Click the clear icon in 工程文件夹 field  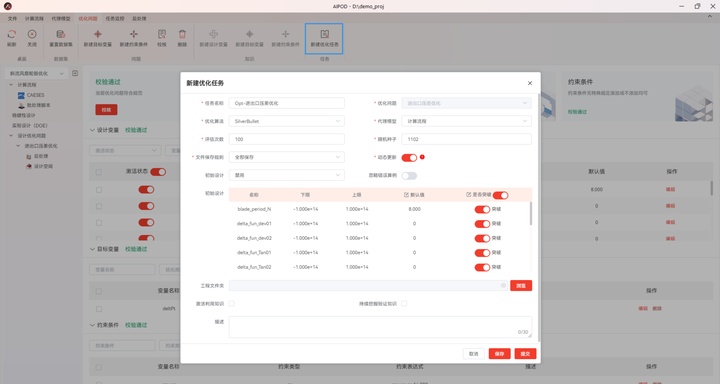point(503,286)
